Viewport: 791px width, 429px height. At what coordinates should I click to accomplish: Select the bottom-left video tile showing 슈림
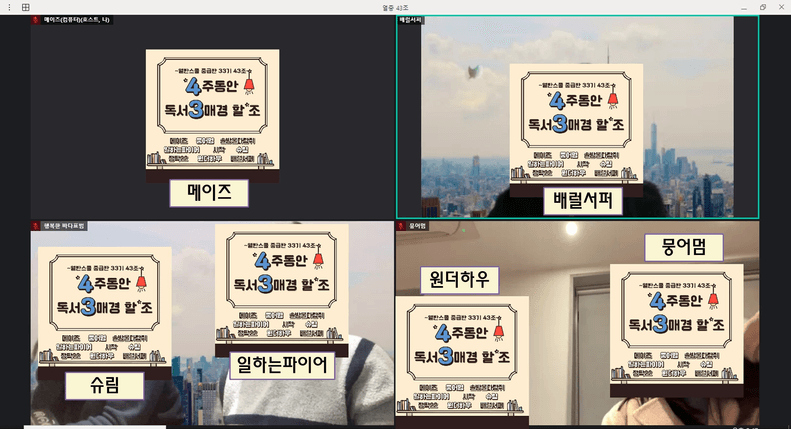[x=212, y=323]
